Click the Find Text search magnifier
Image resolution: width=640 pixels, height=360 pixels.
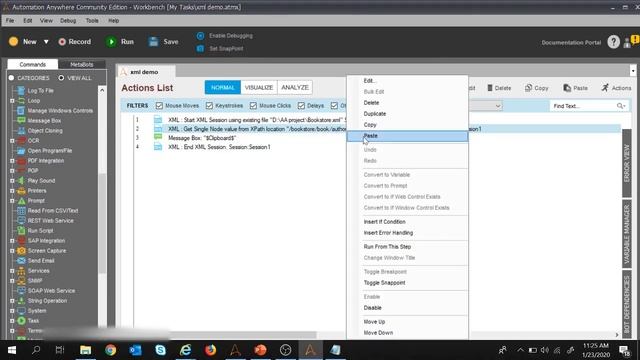(x=620, y=106)
